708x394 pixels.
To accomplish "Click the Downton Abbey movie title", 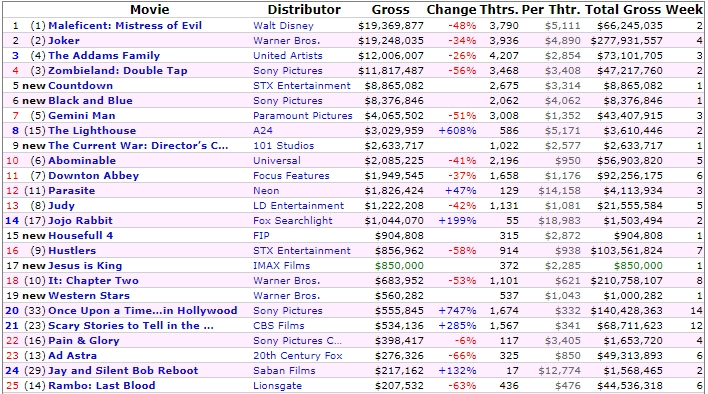I will (x=93, y=176).
